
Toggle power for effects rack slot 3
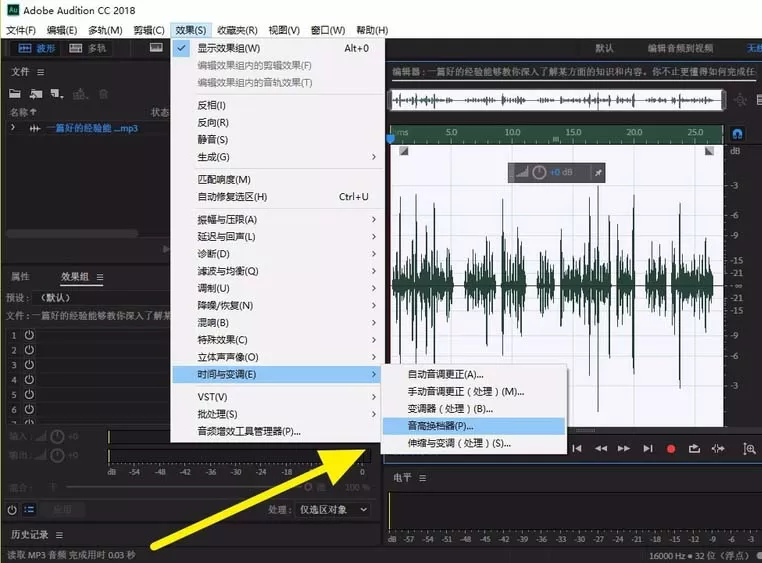[x=29, y=364]
